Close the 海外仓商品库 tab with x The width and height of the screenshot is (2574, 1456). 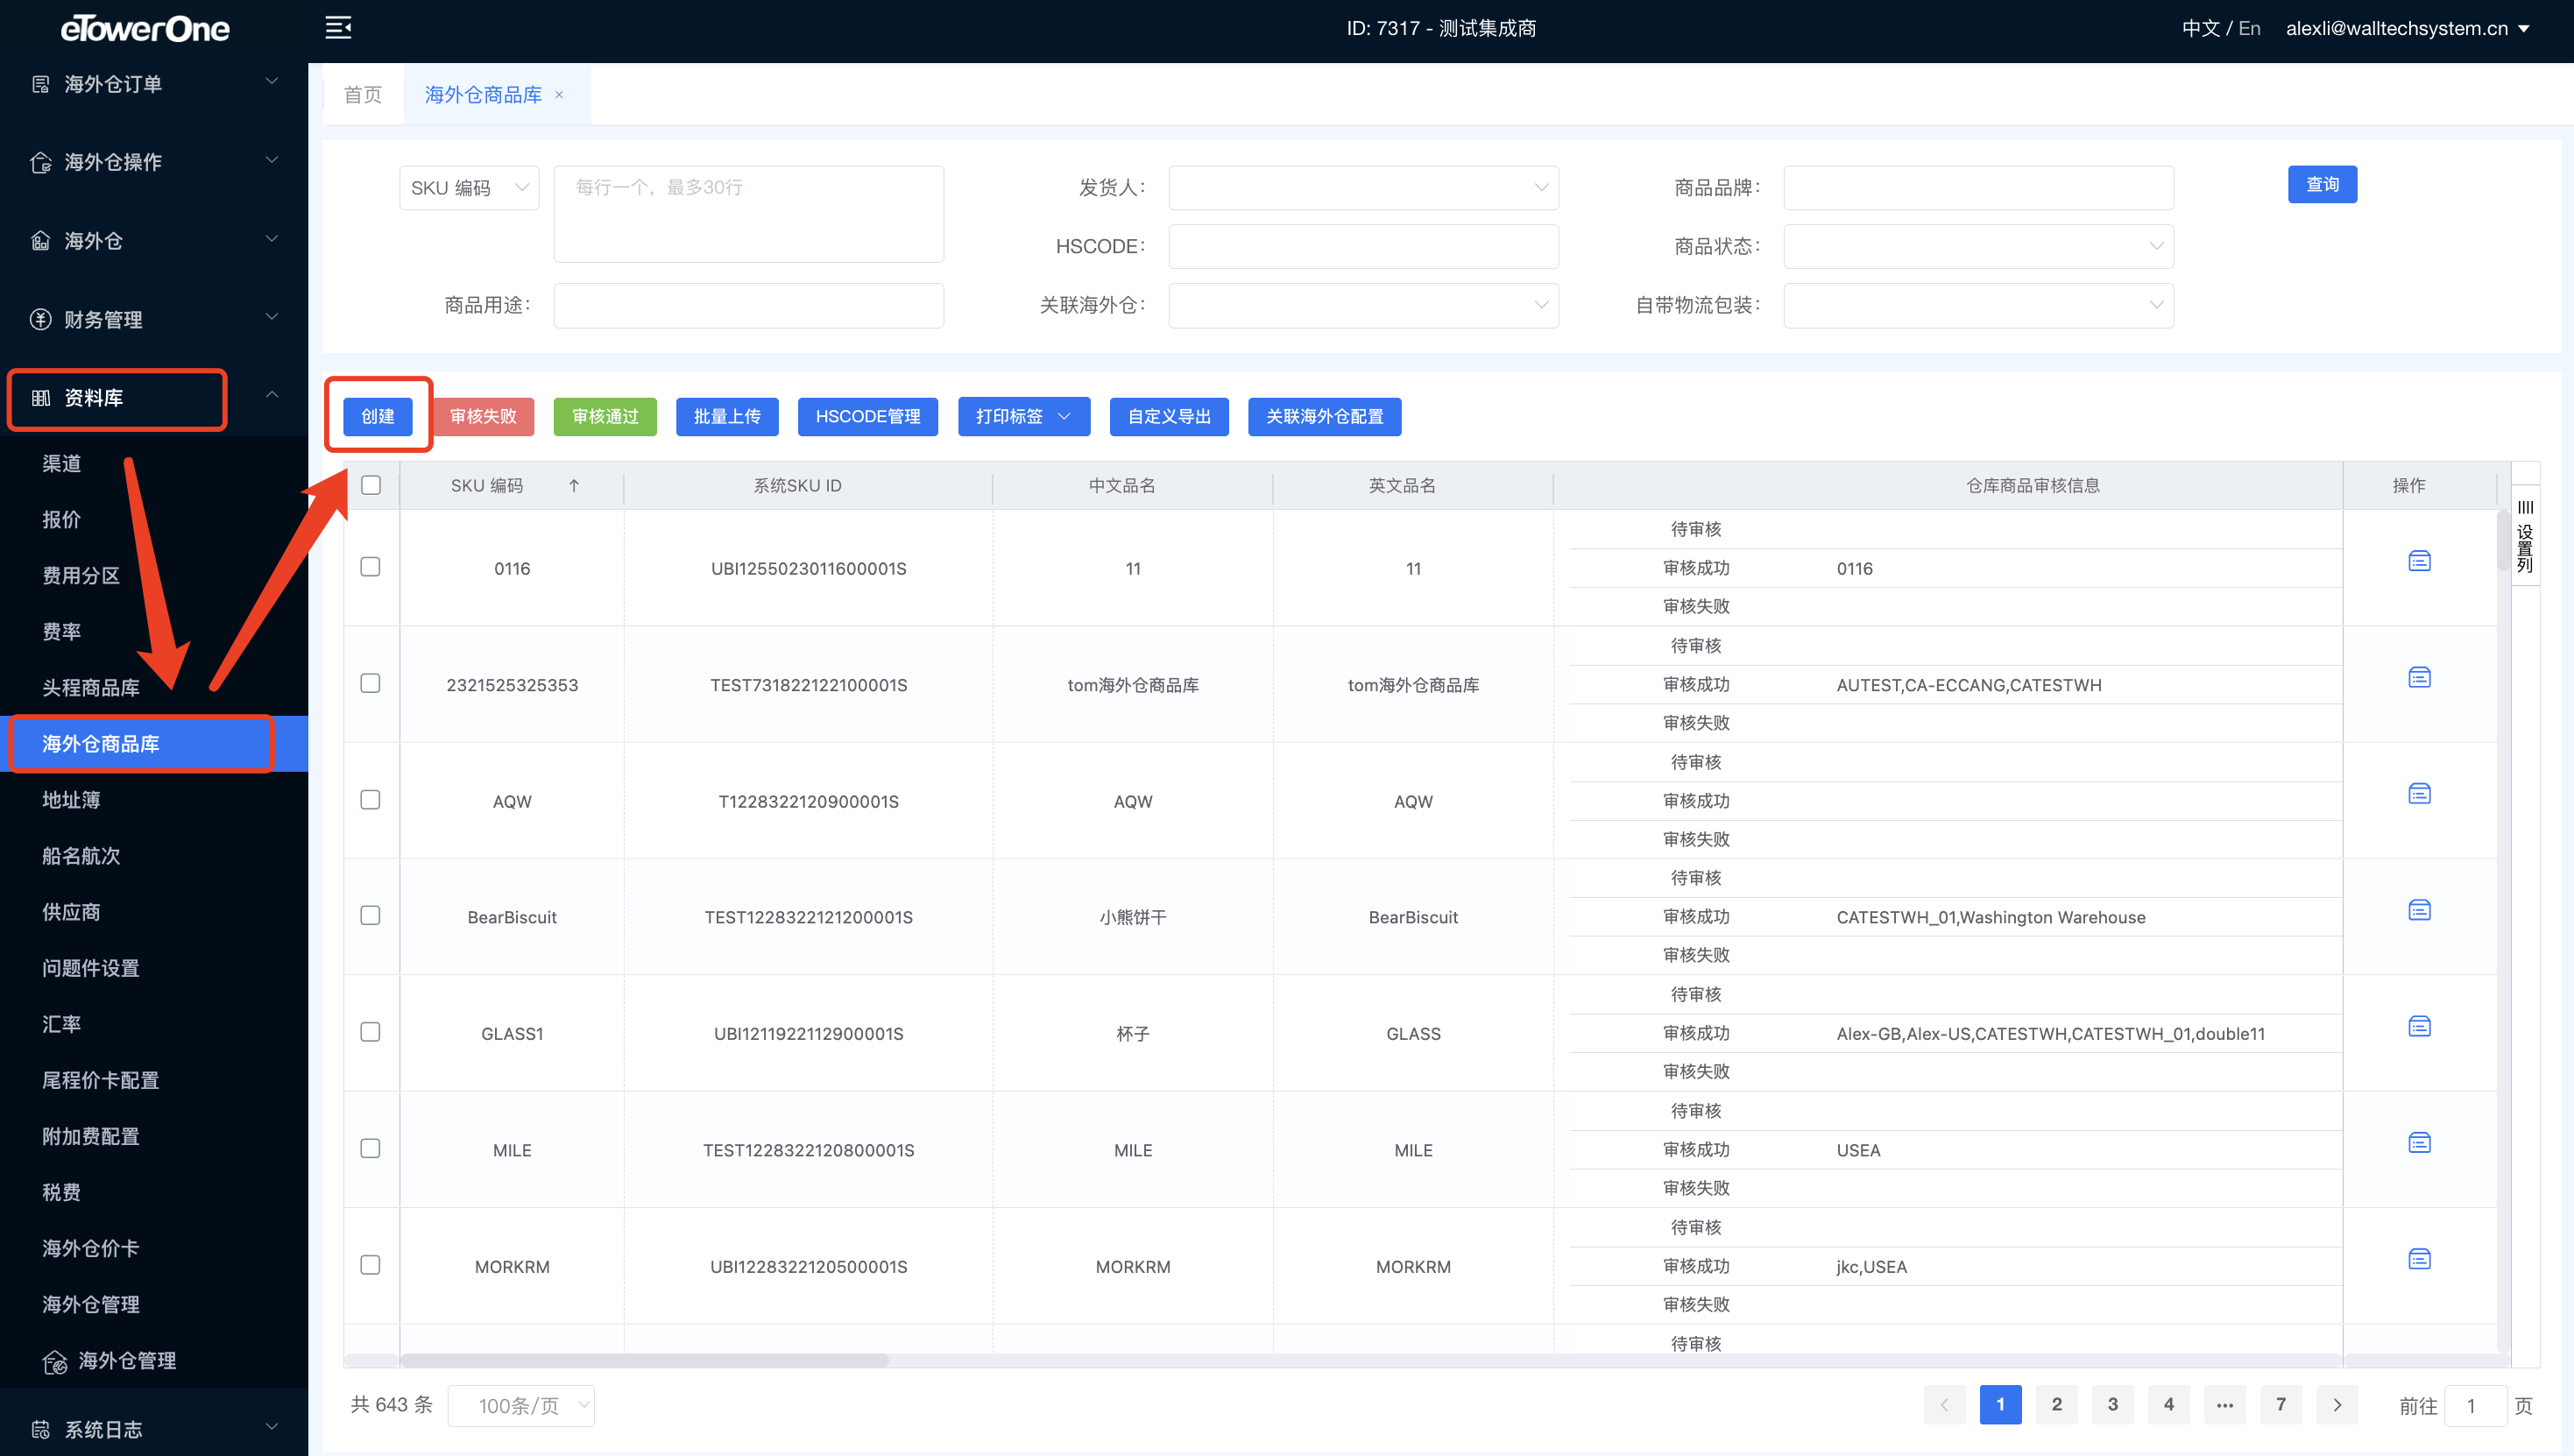click(559, 95)
